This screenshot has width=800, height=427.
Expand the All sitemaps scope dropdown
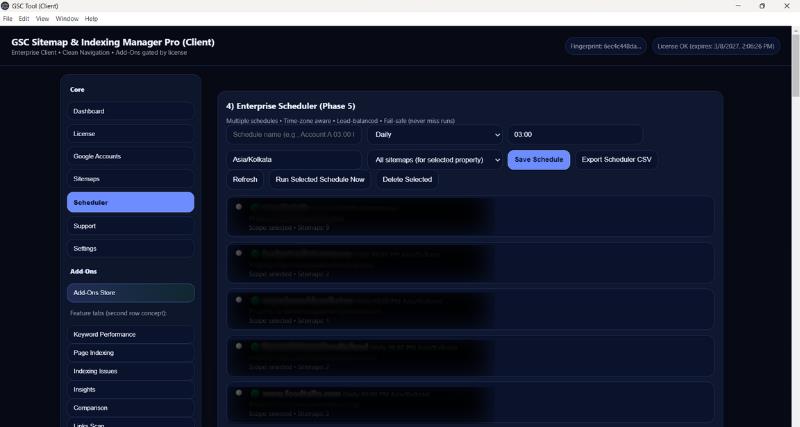coord(435,159)
